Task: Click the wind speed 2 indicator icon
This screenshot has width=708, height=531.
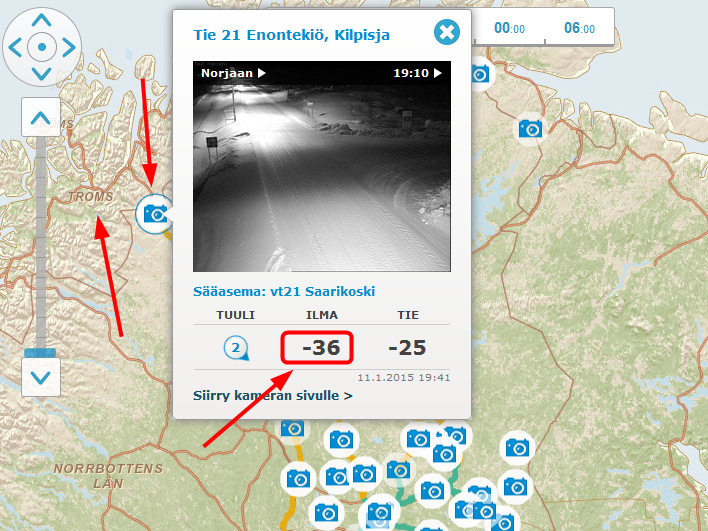Action: pyautogui.click(x=236, y=348)
